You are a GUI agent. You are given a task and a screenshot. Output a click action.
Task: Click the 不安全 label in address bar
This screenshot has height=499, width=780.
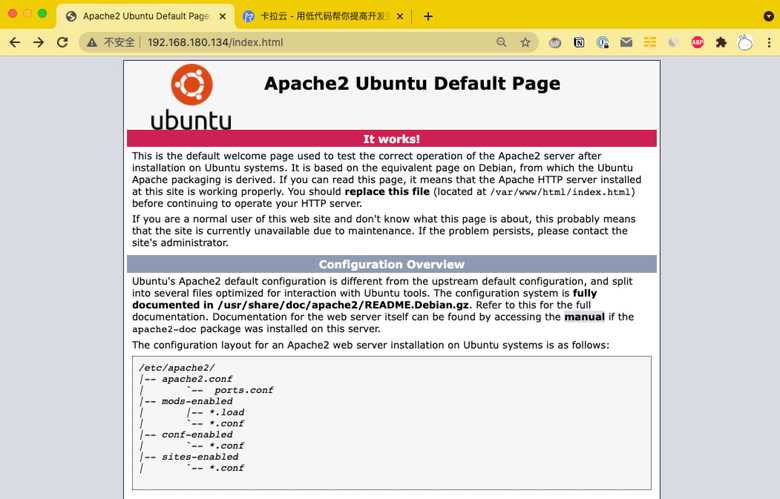pos(119,42)
